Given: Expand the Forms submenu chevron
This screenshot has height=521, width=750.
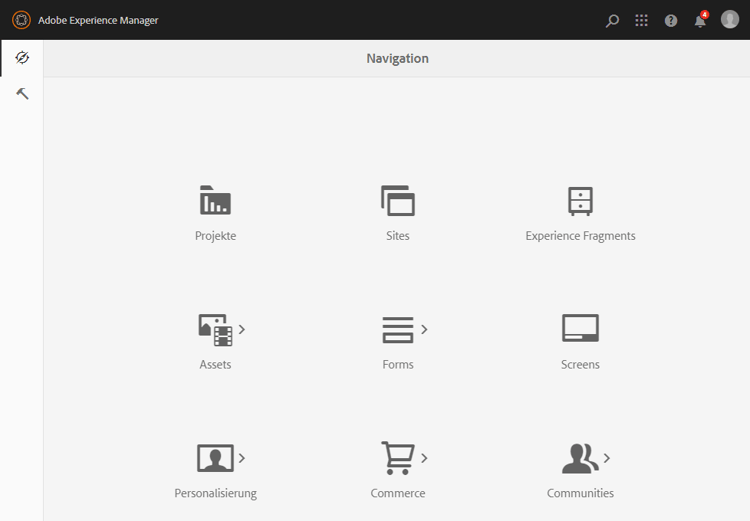Looking at the screenshot, I should (x=424, y=329).
